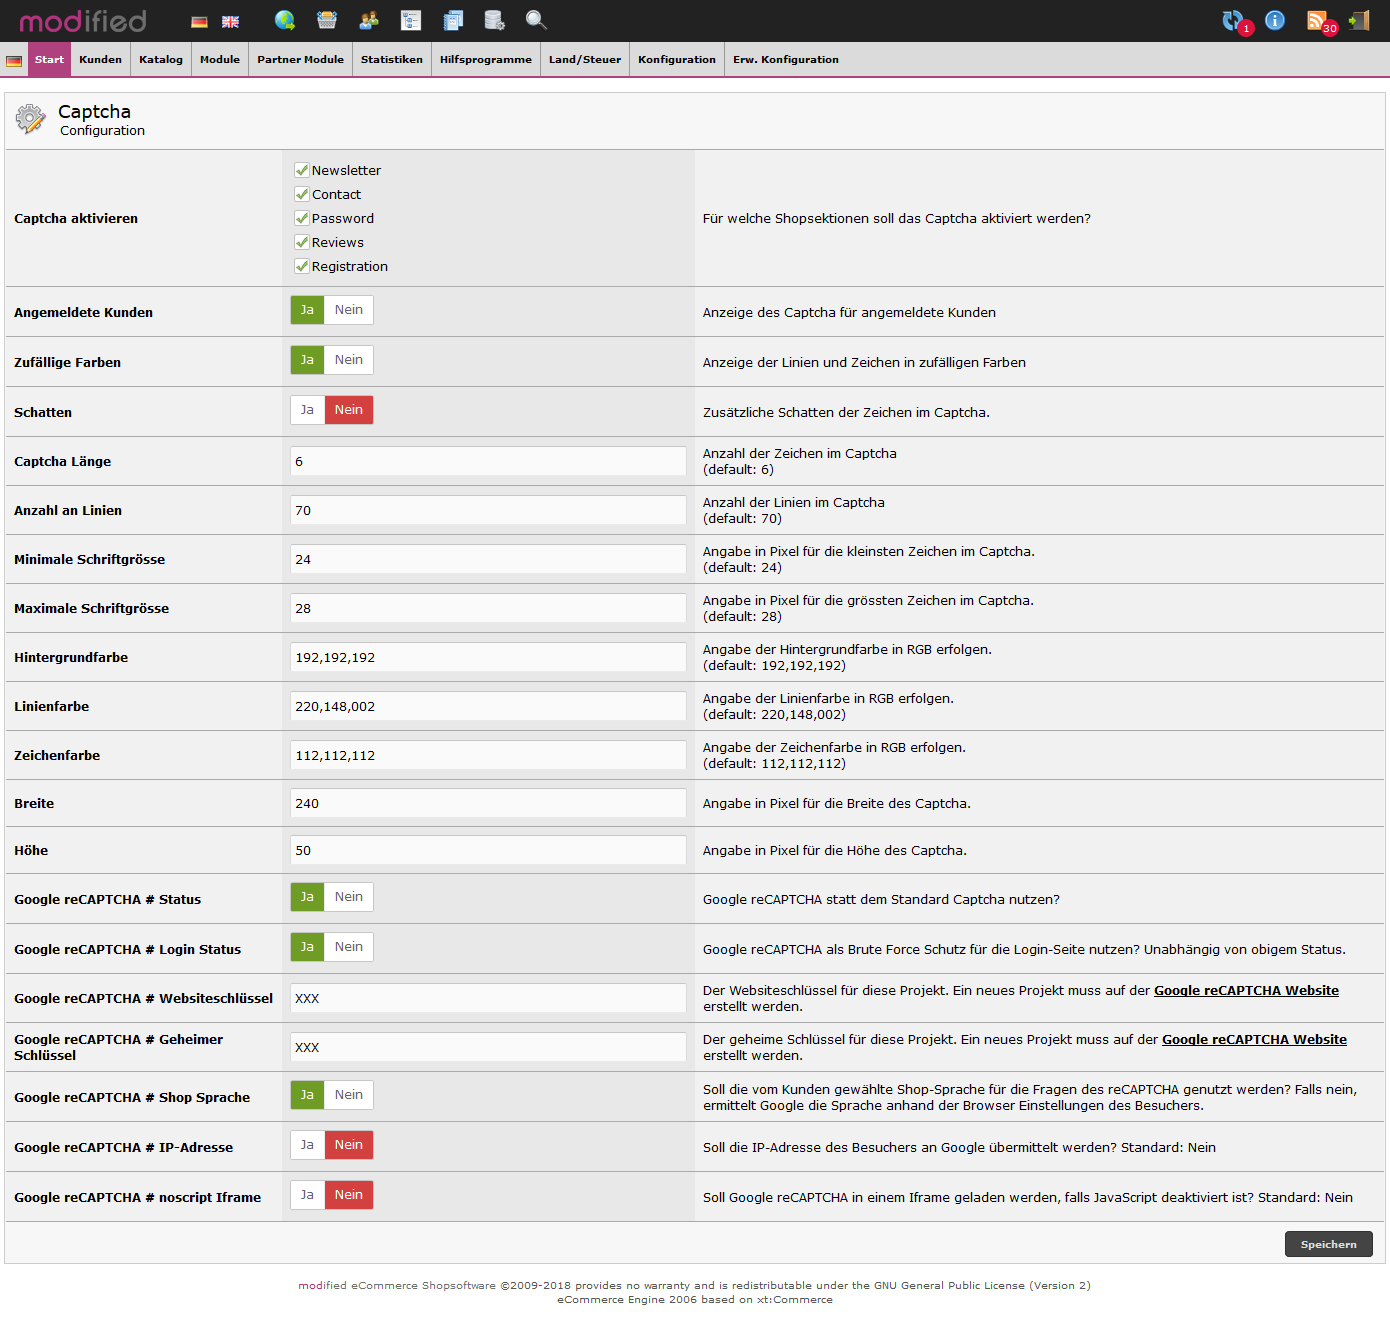1390x1336 pixels.
Task: Toggle the Registration captcha checkbox
Action: 301,266
